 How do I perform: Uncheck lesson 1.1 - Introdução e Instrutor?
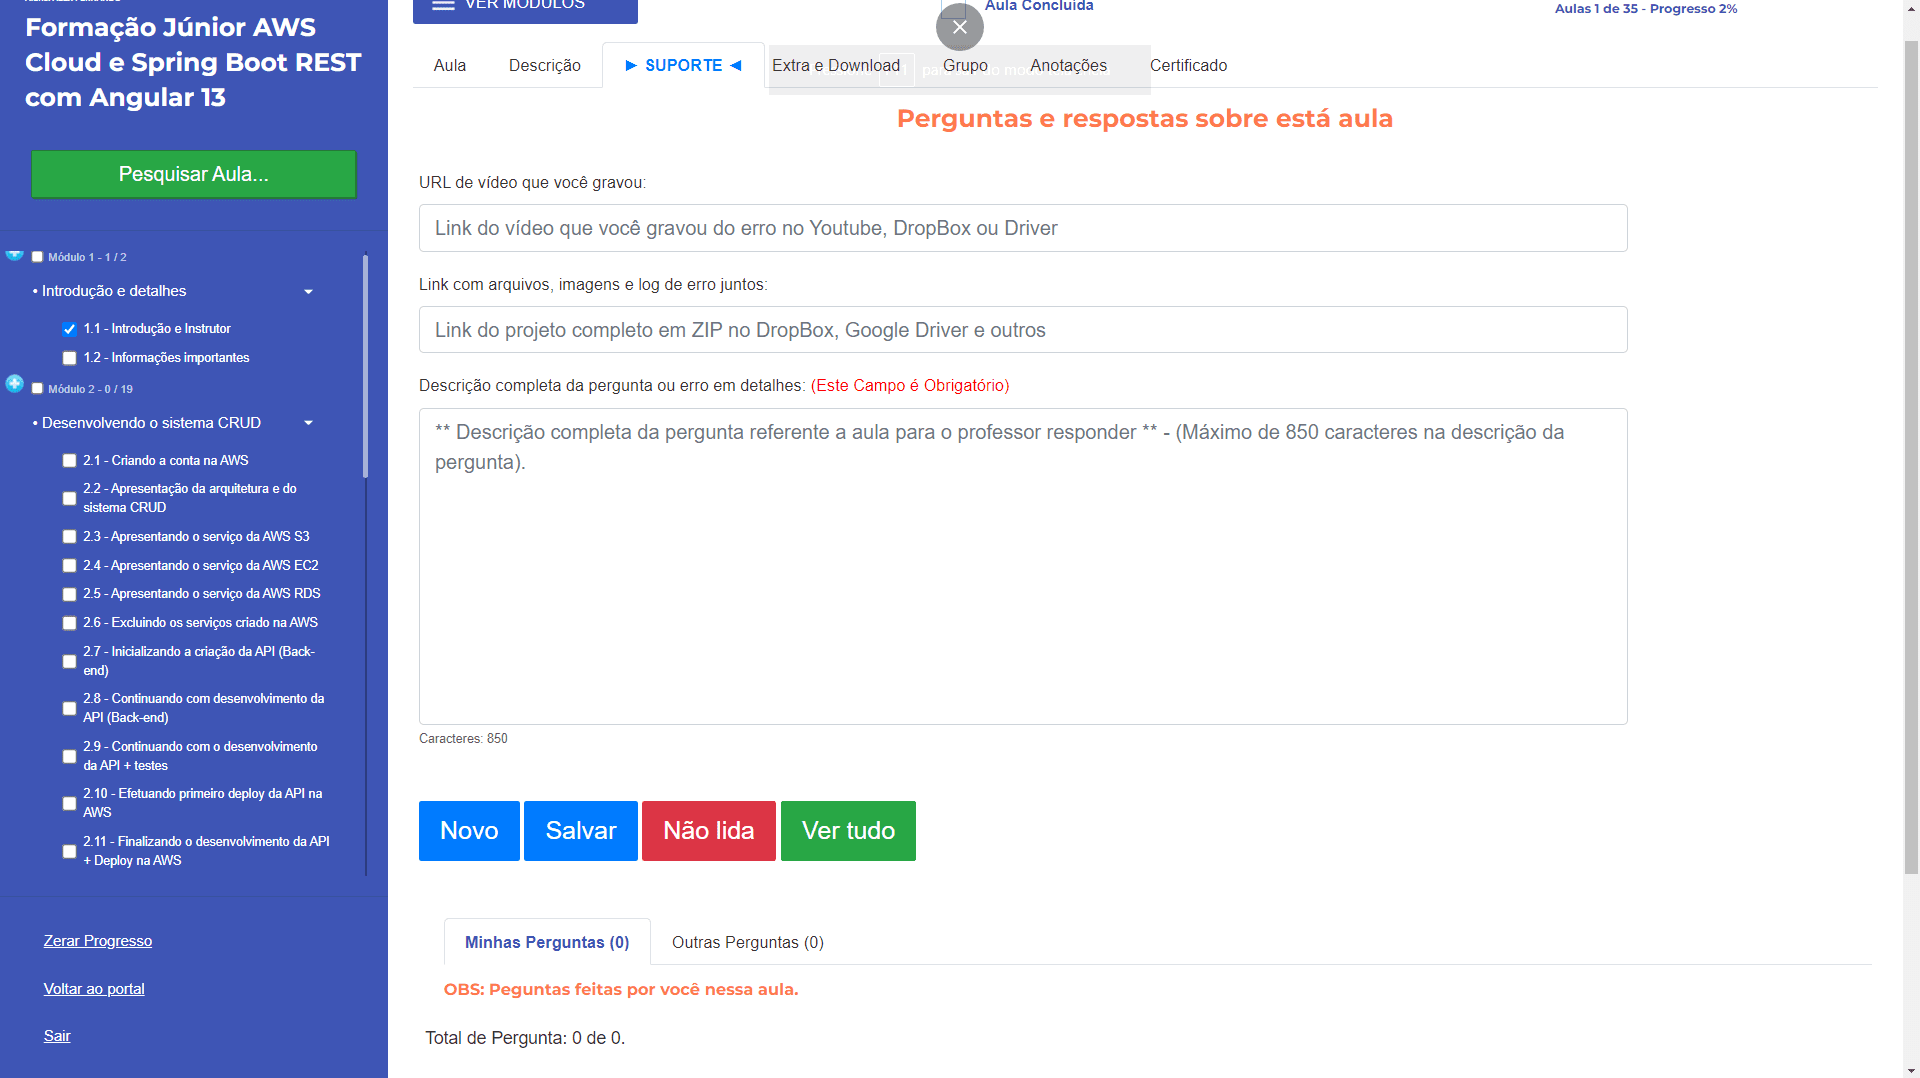[x=69, y=329]
